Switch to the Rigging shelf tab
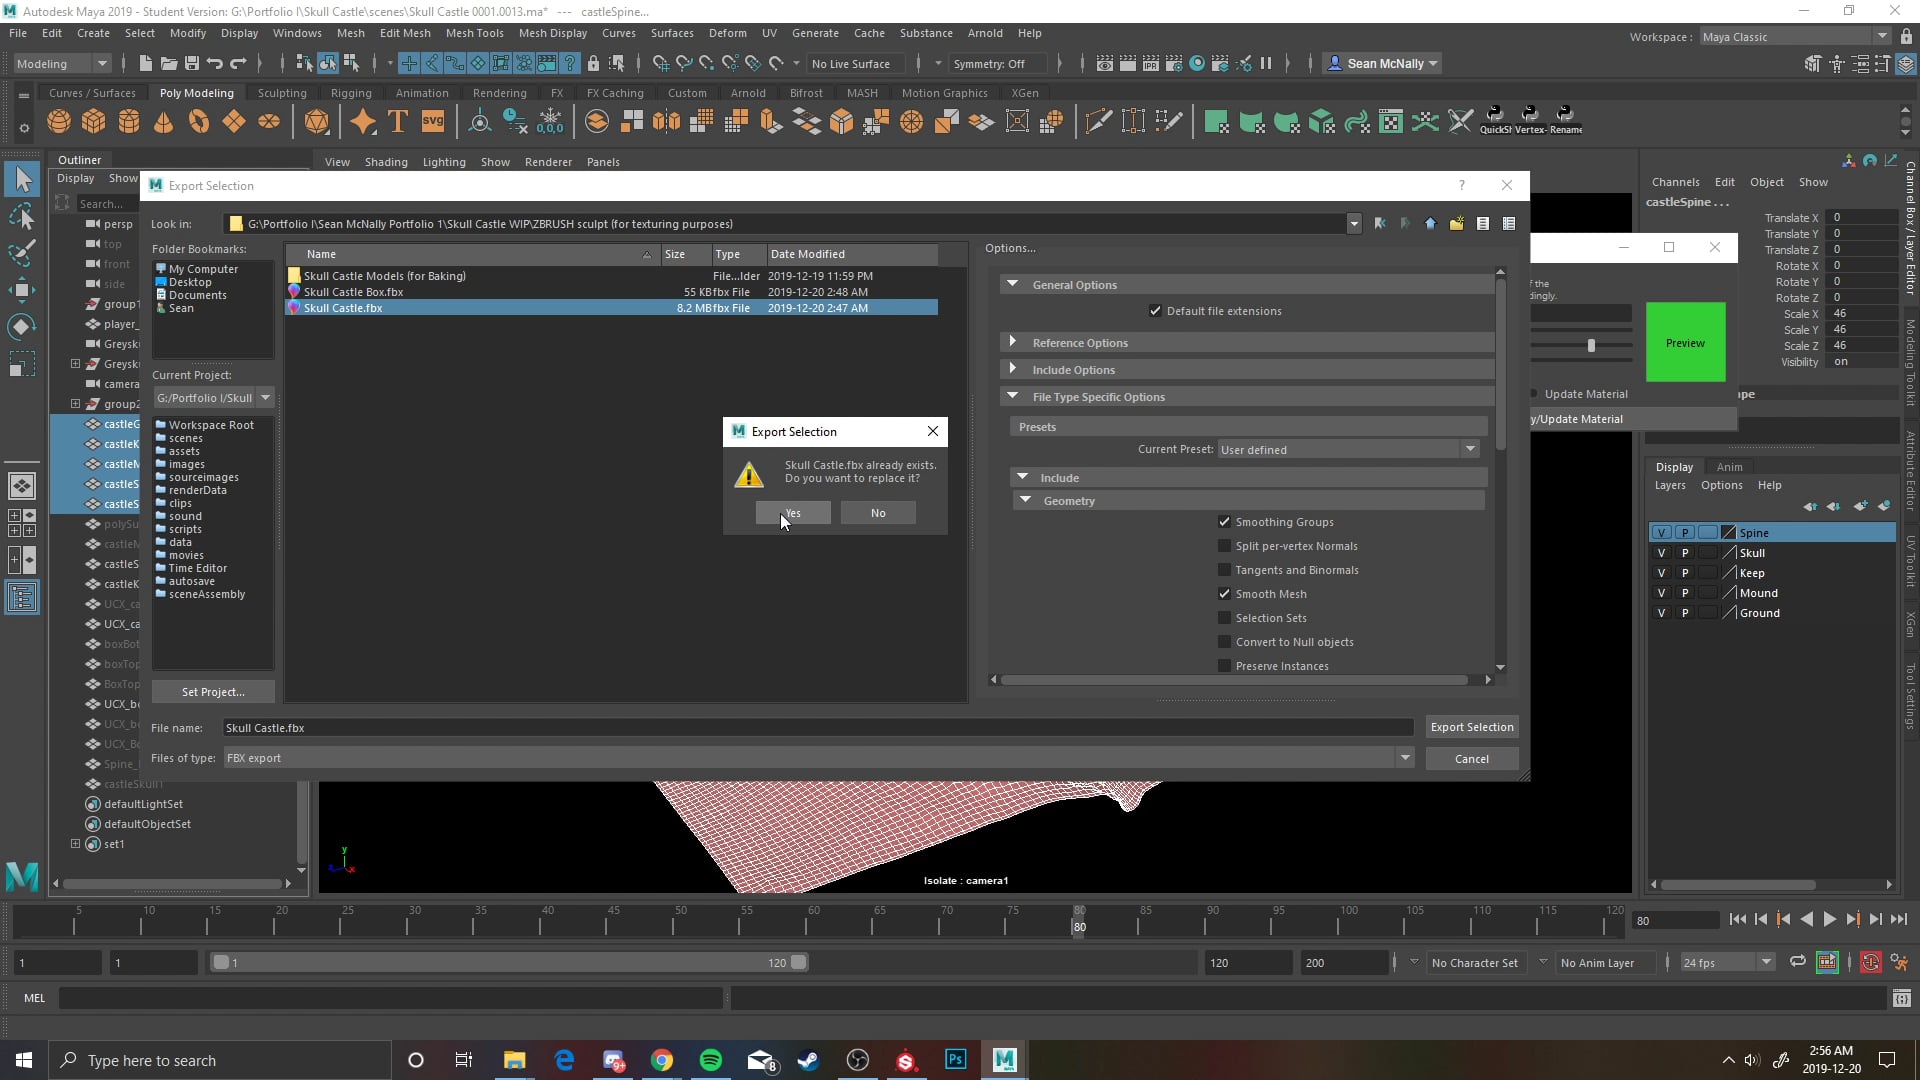 coord(351,93)
